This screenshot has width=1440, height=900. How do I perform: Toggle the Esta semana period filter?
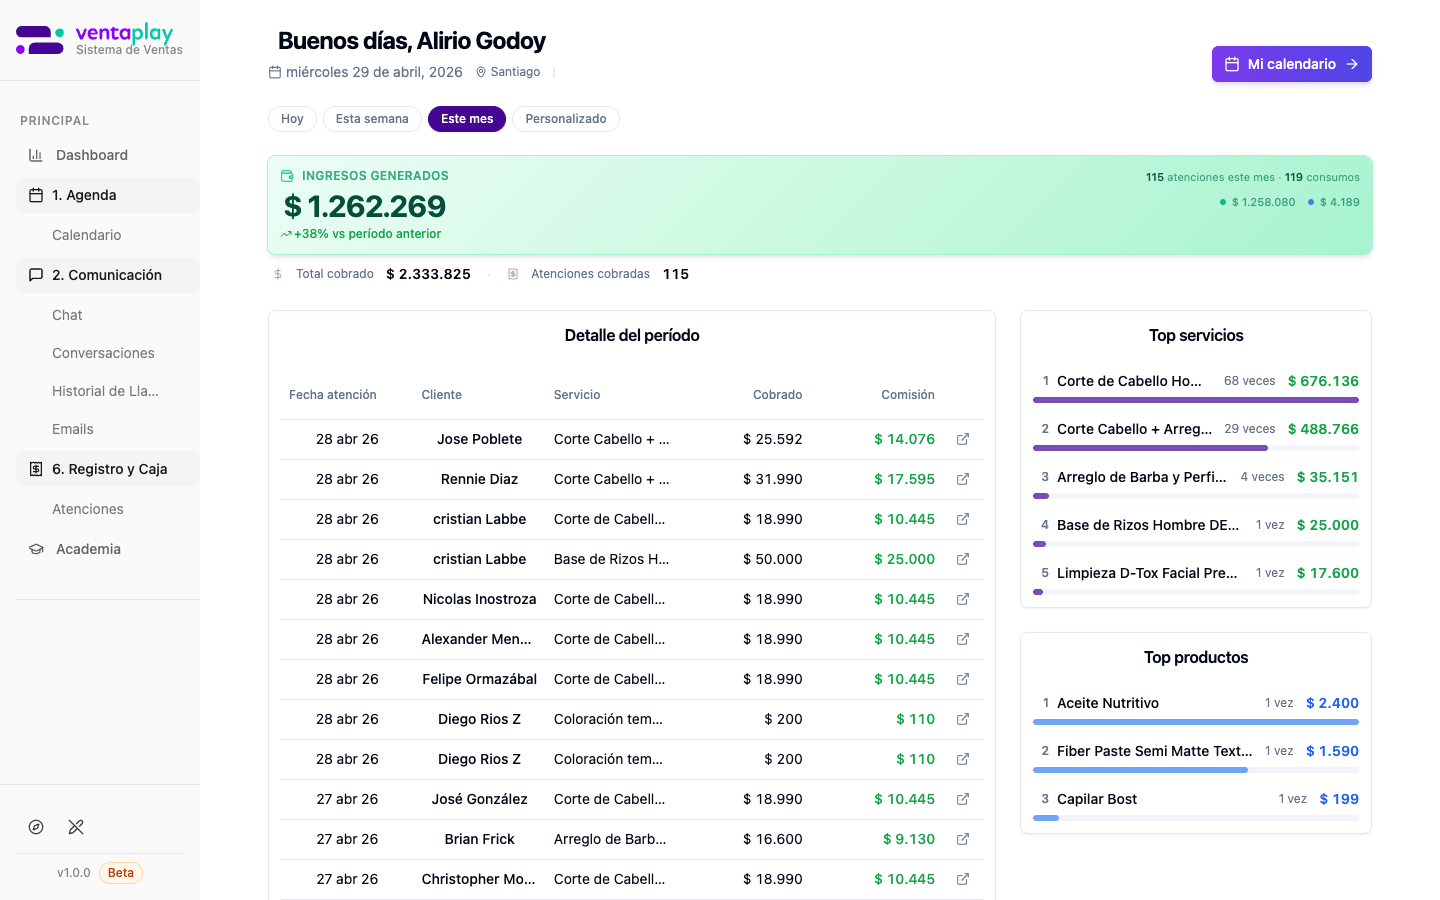371,118
